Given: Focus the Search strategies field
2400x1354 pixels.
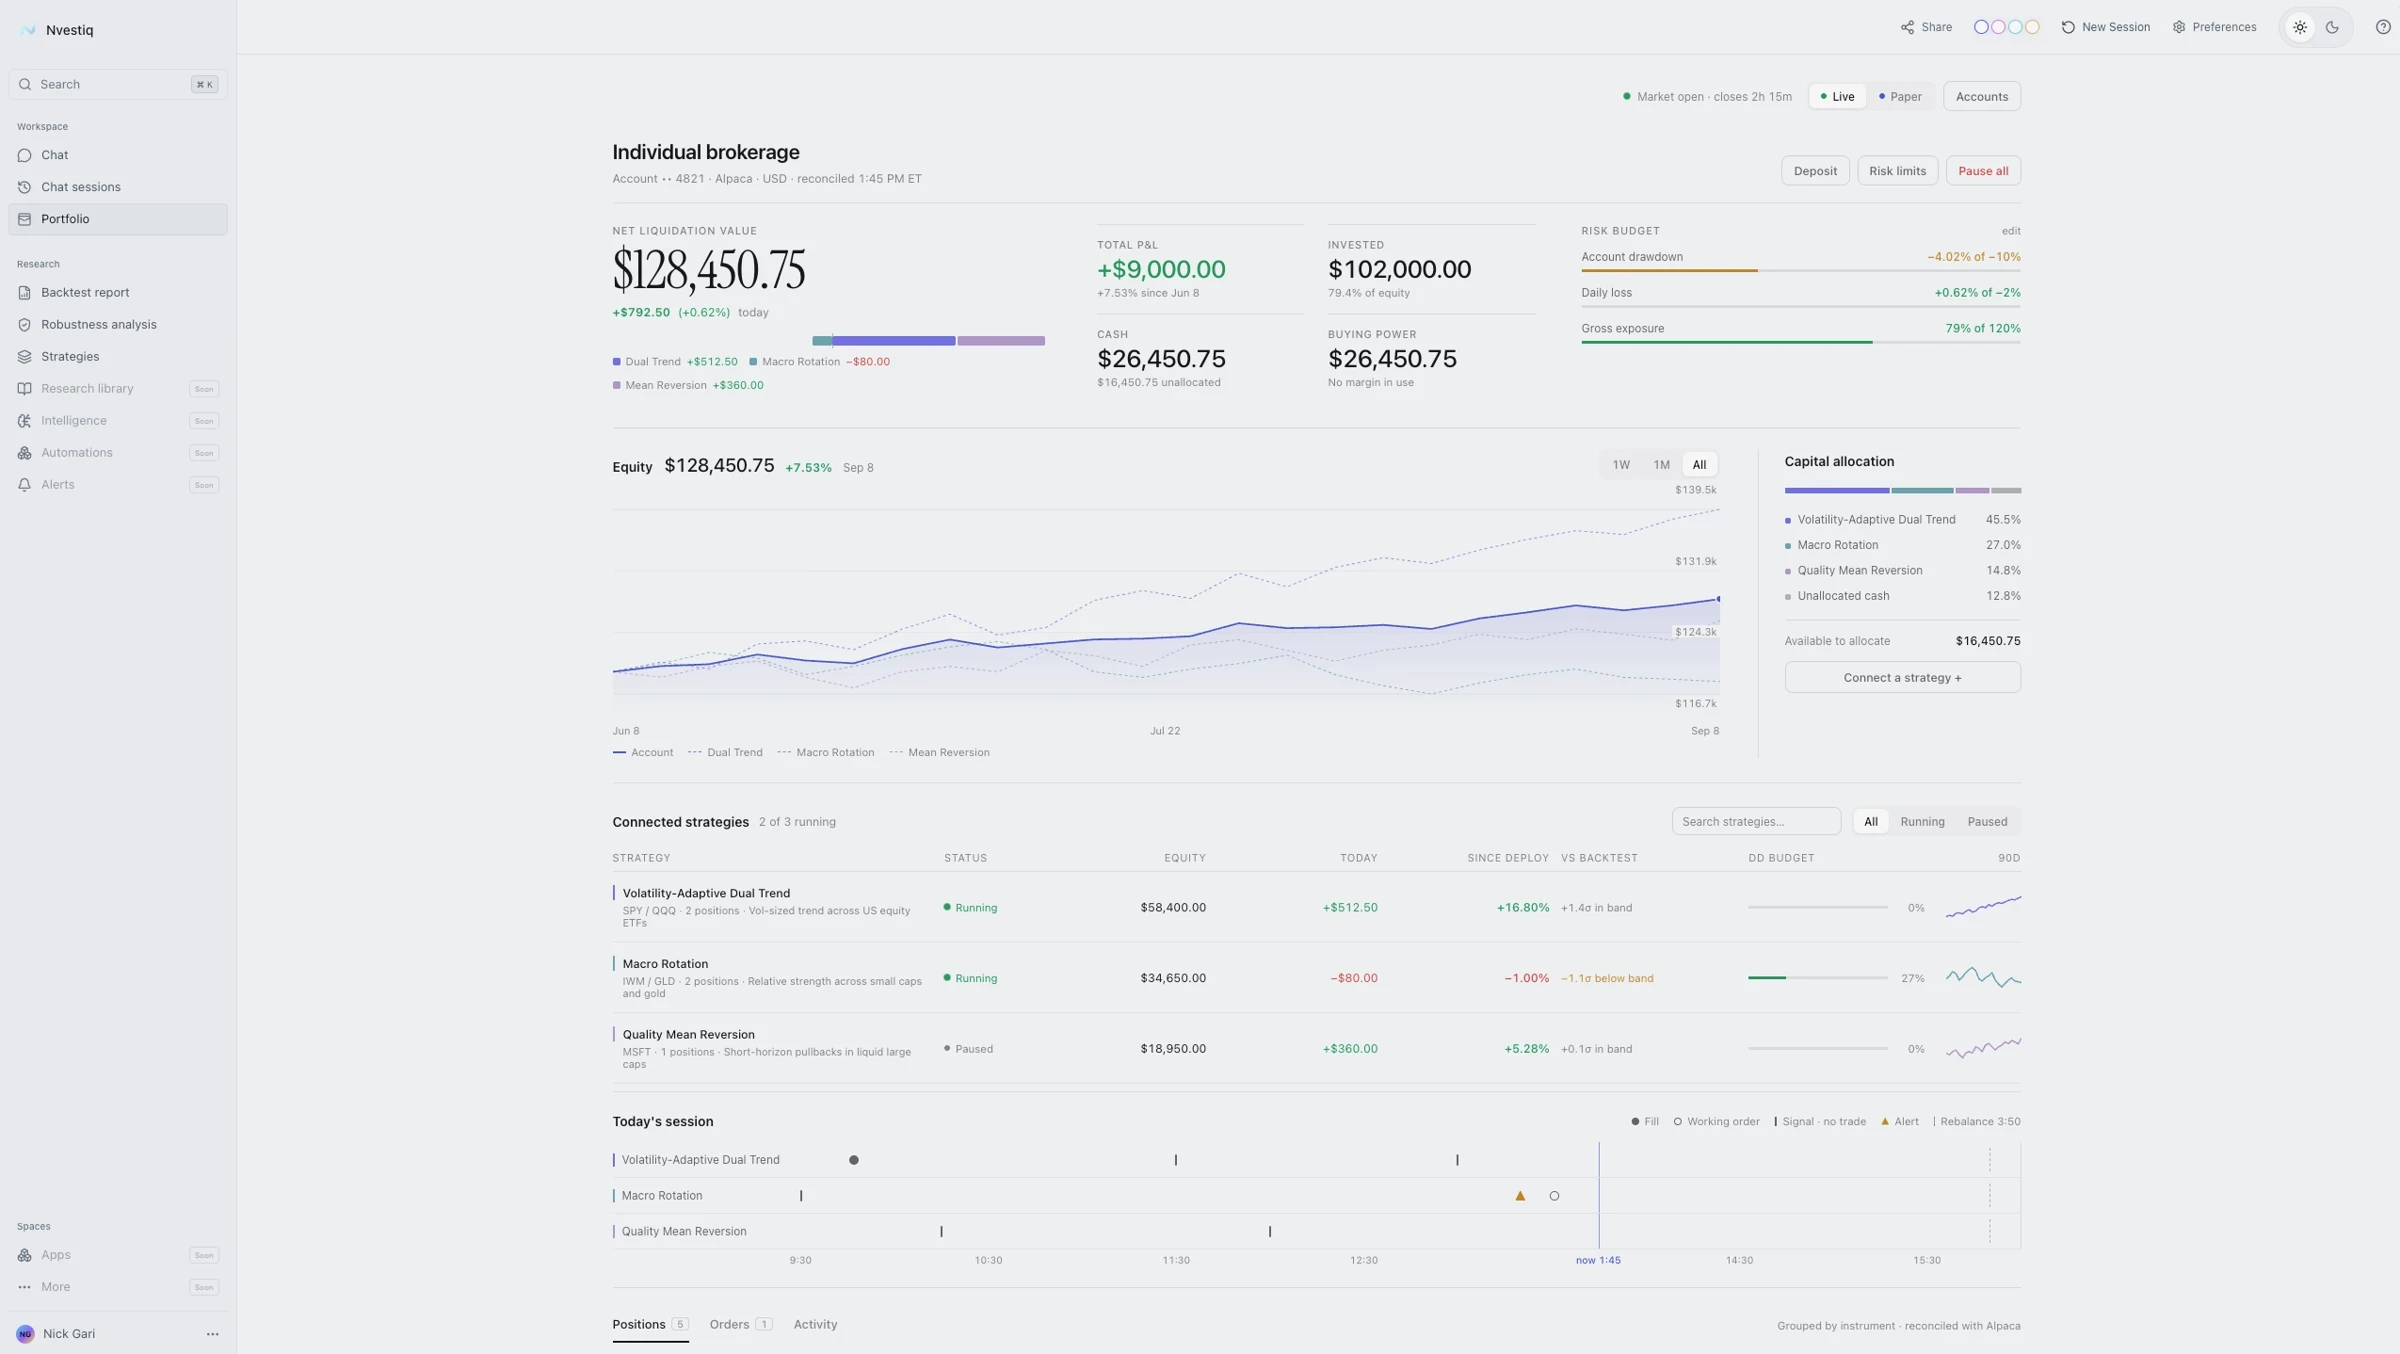Looking at the screenshot, I should (1756, 822).
